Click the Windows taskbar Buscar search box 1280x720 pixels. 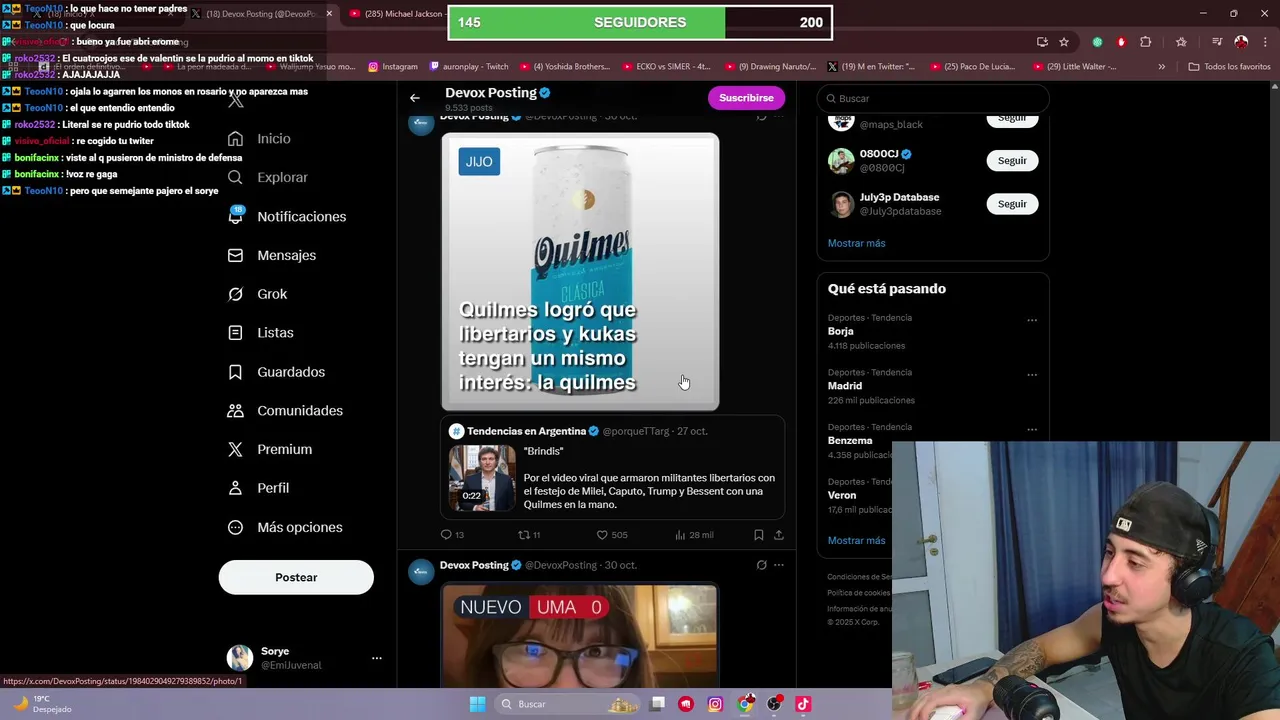[x=565, y=704]
